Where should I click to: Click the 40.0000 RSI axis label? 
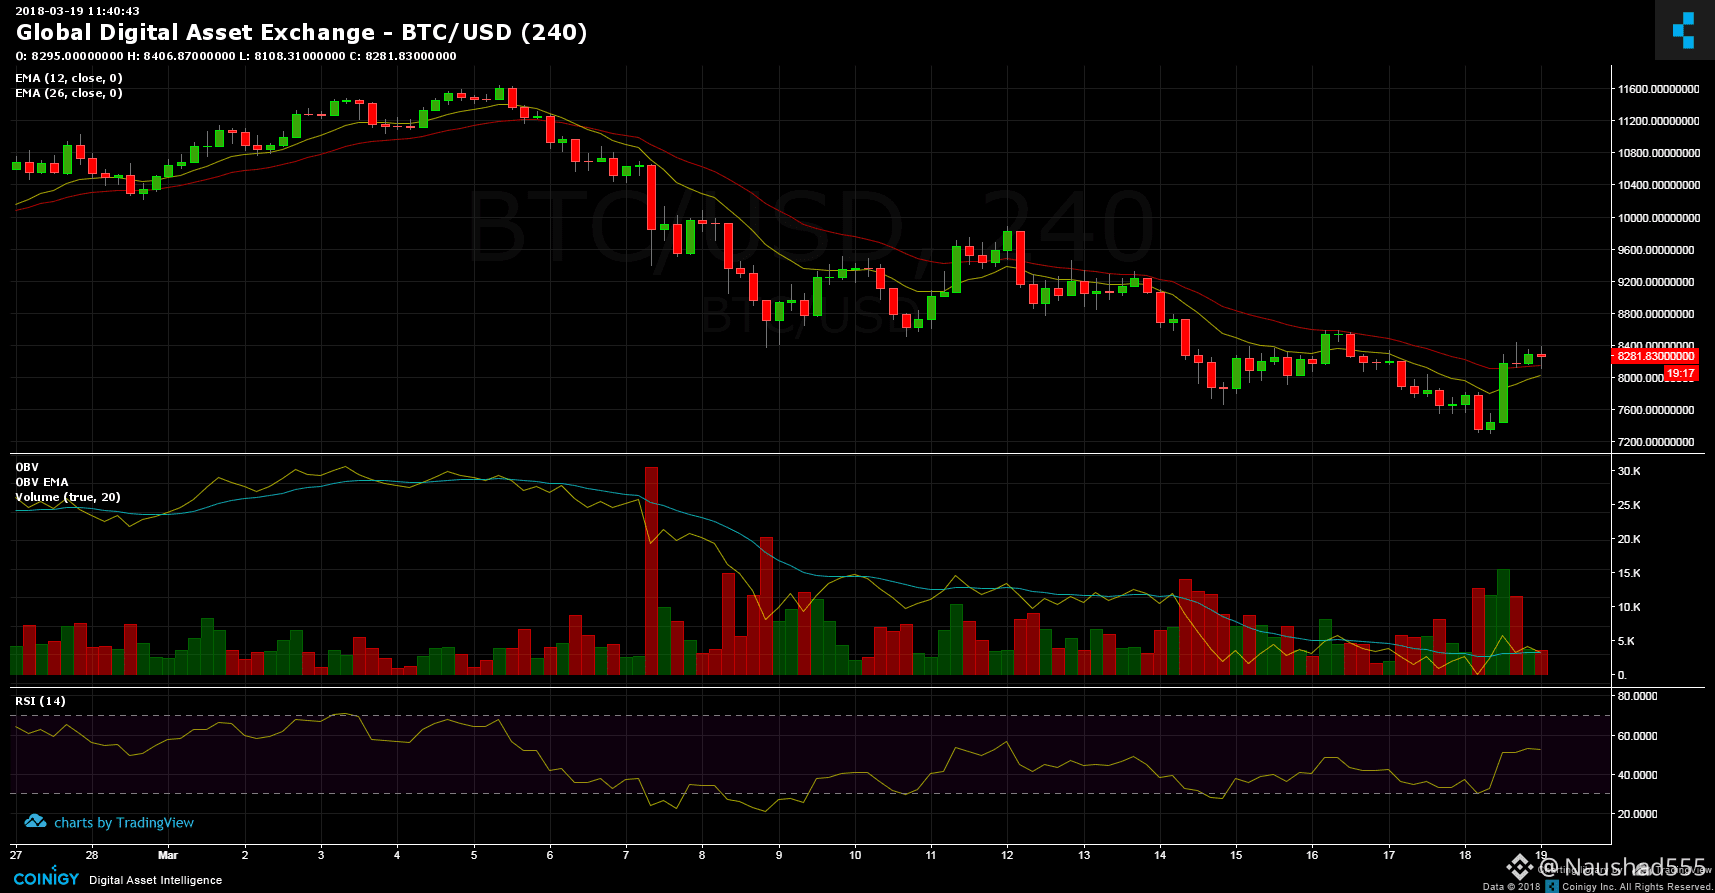coord(1637,775)
